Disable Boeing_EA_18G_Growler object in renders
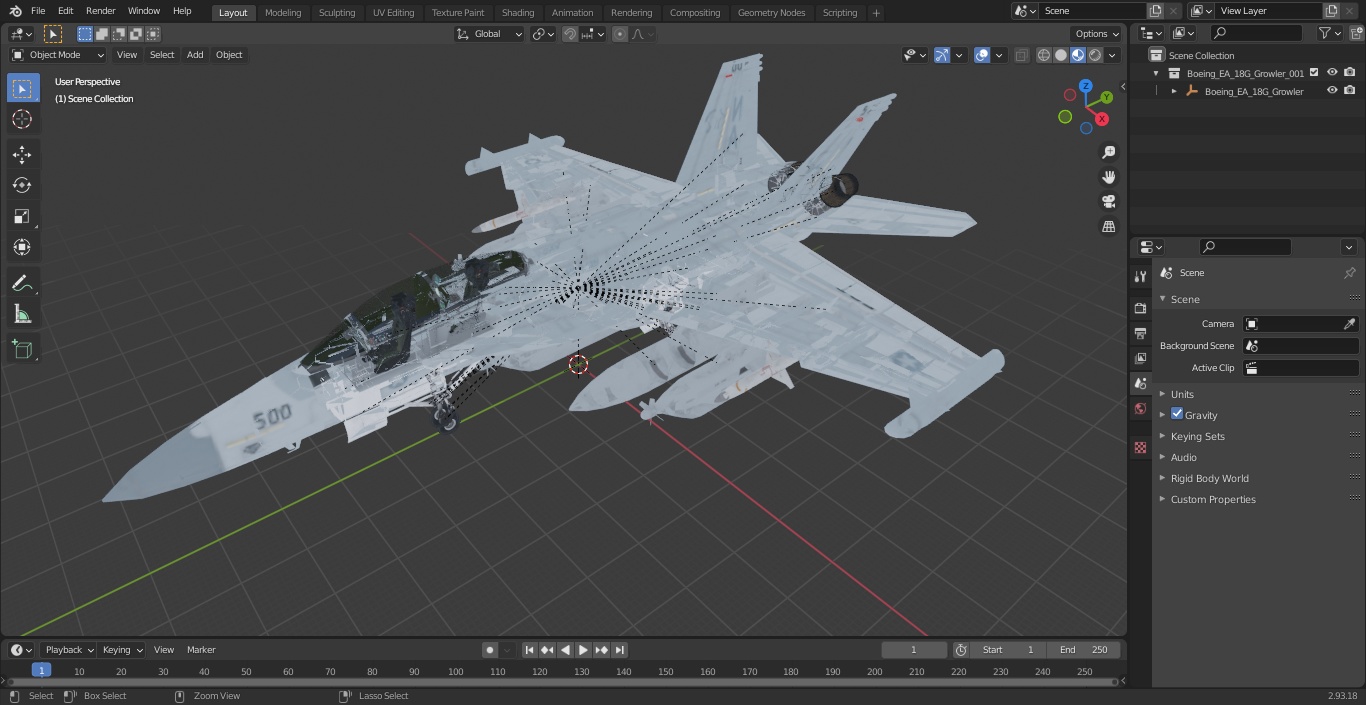Viewport: 1366px width, 705px height. pyautogui.click(x=1350, y=91)
